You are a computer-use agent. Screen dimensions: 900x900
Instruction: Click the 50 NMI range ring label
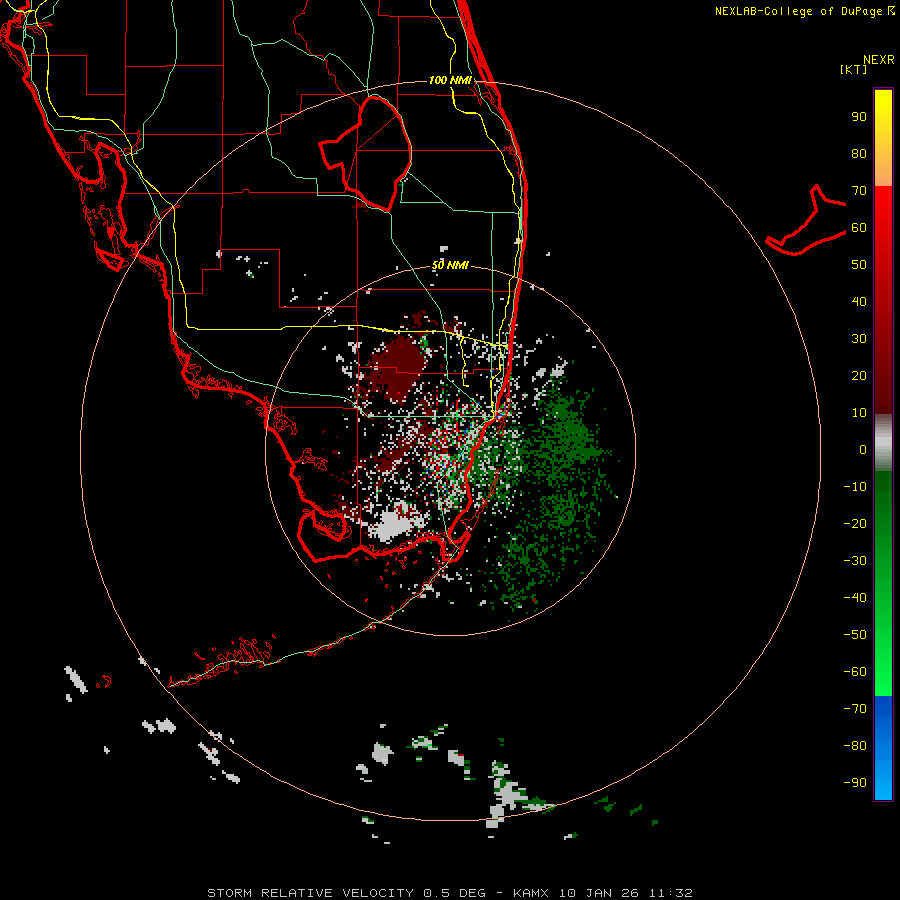point(450,265)
